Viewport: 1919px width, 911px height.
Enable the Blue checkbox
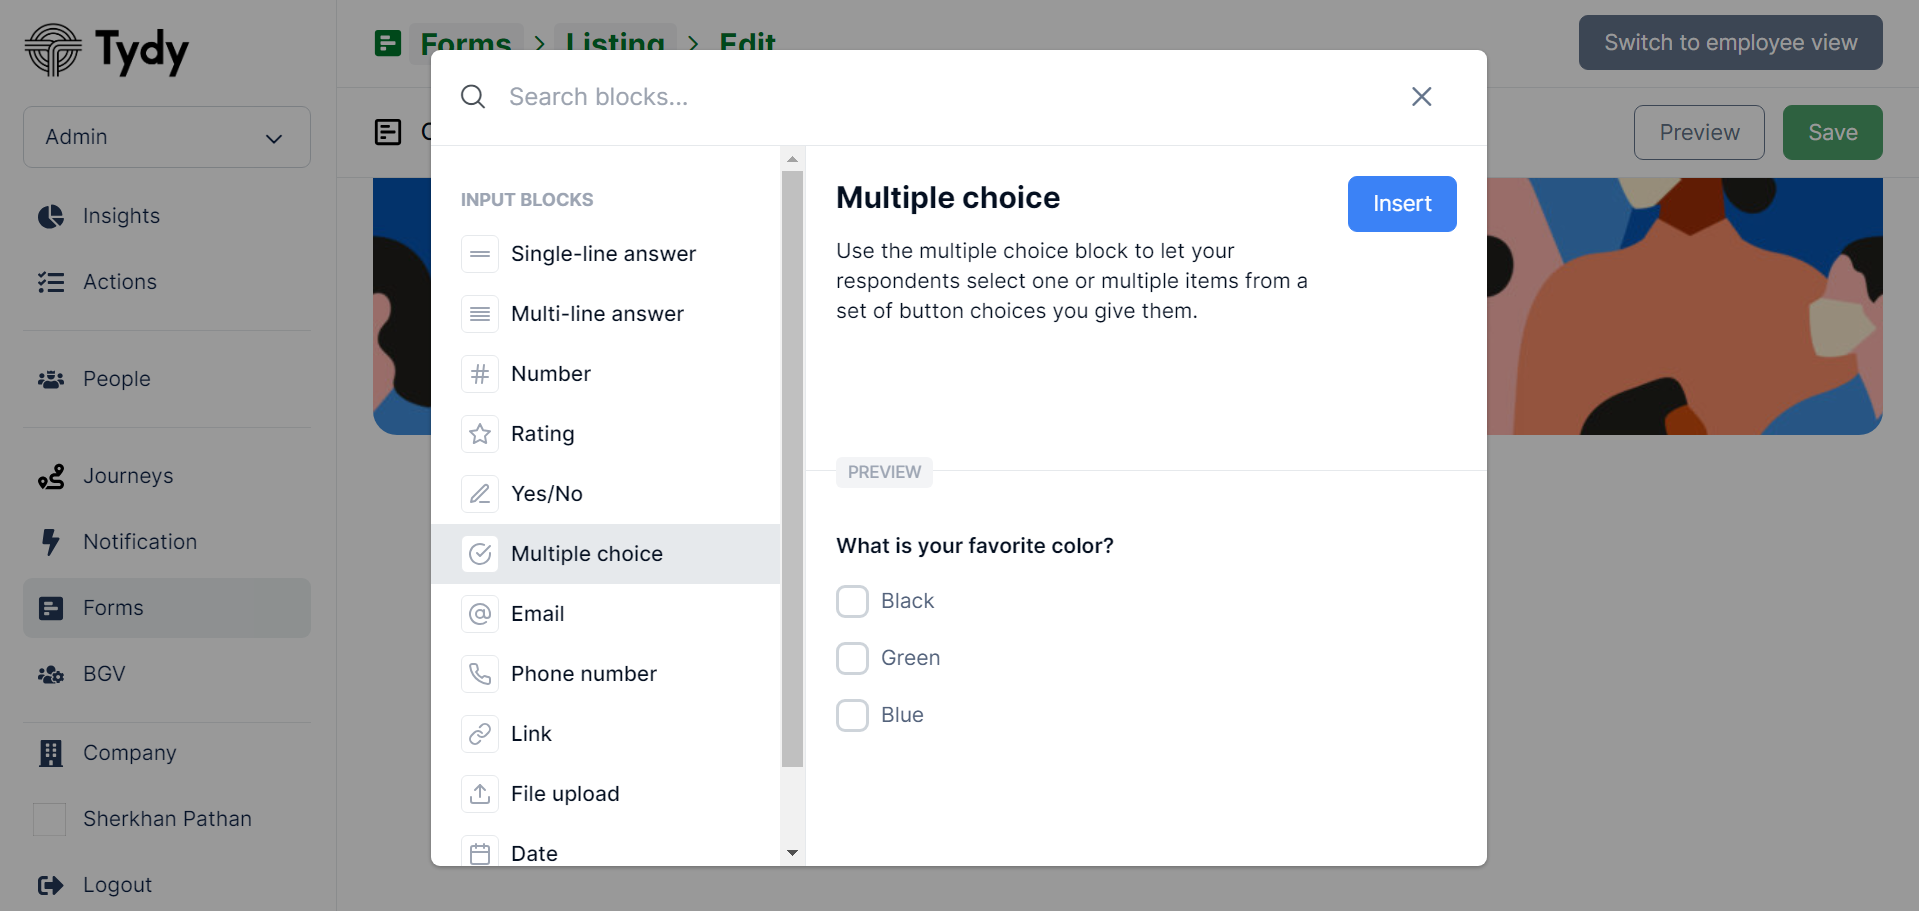[x=852, y=716]
